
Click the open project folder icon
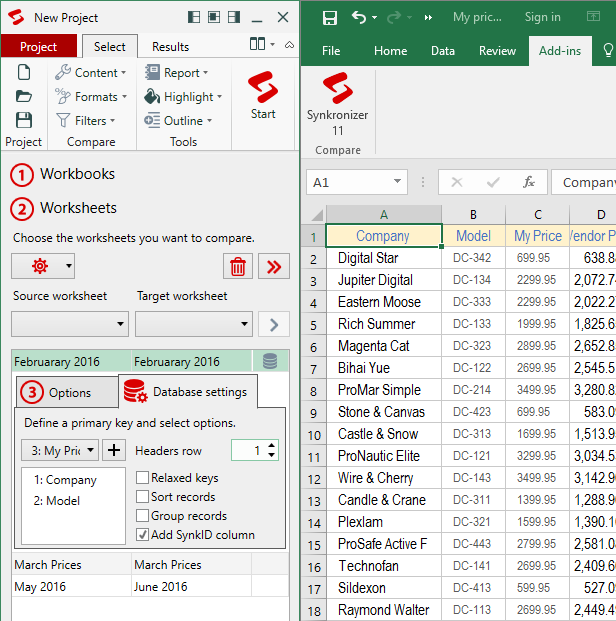[x=24, y=96]
